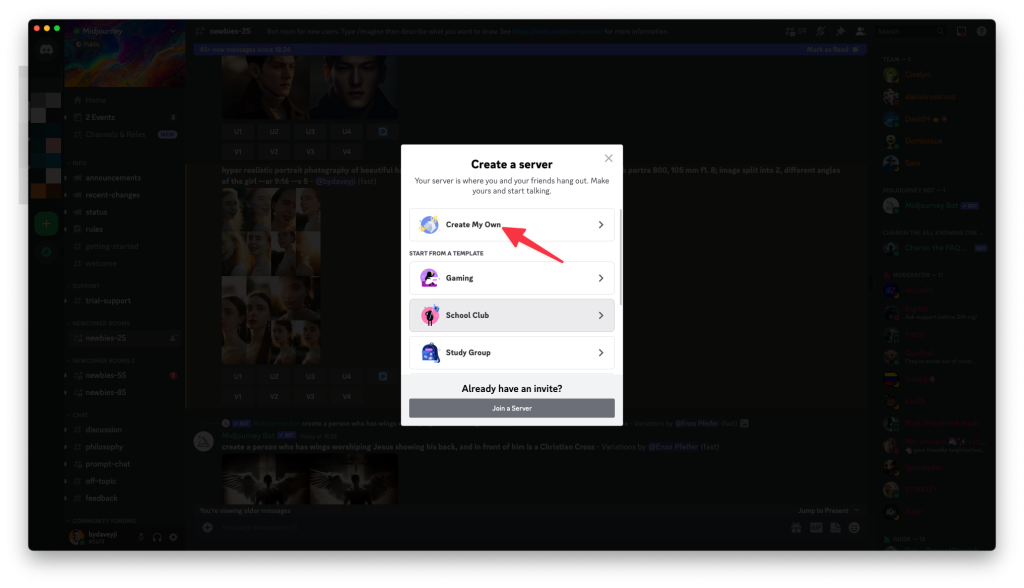
Task: Open the Home item in channel list
Action: (x=124, y=100)
